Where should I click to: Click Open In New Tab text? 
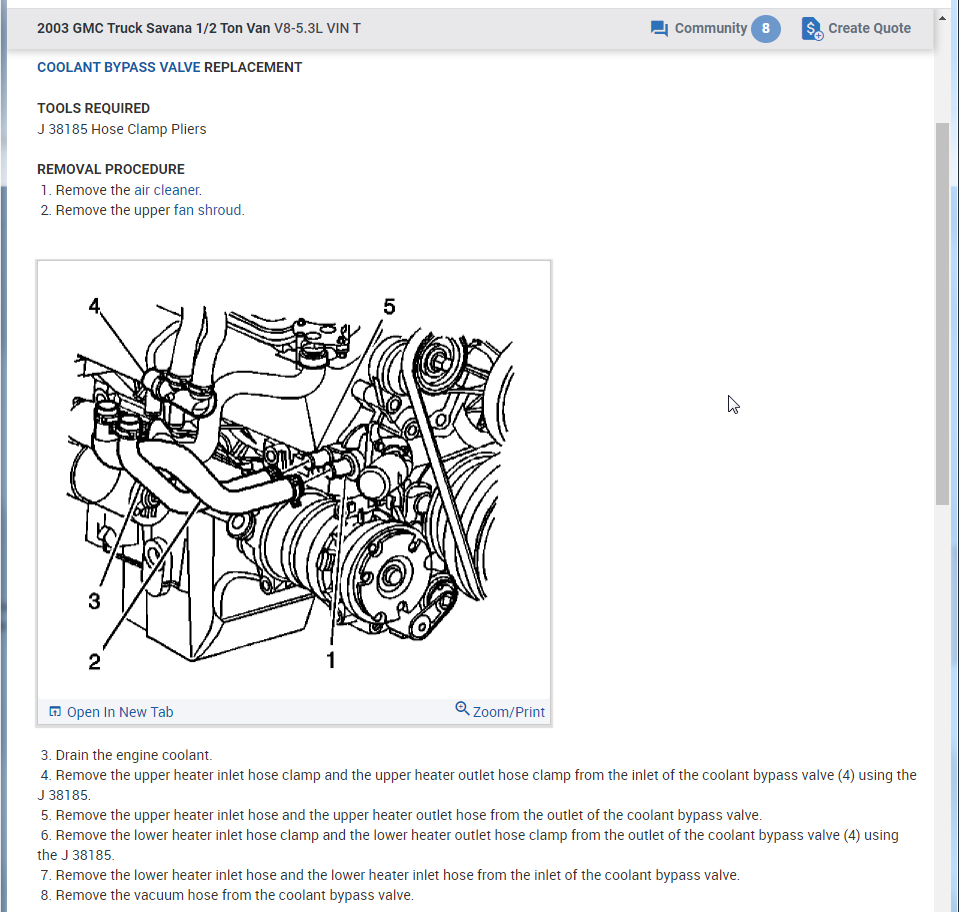click(x=120, y=712)
